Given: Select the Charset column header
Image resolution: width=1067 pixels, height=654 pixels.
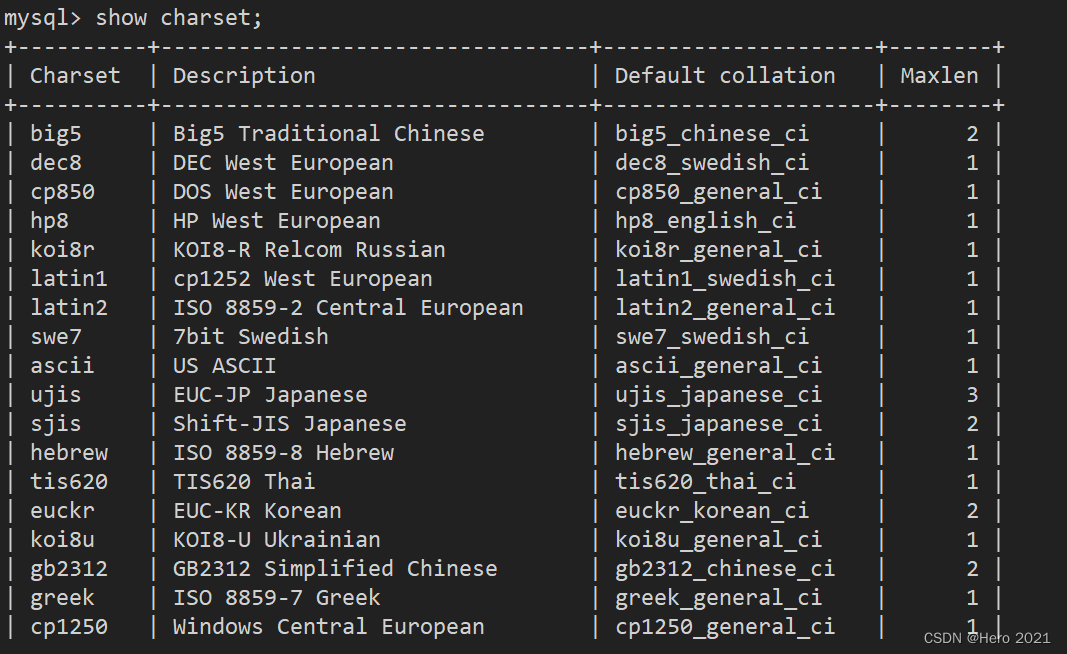Looking at the screenshot, I should pos(75,76).
